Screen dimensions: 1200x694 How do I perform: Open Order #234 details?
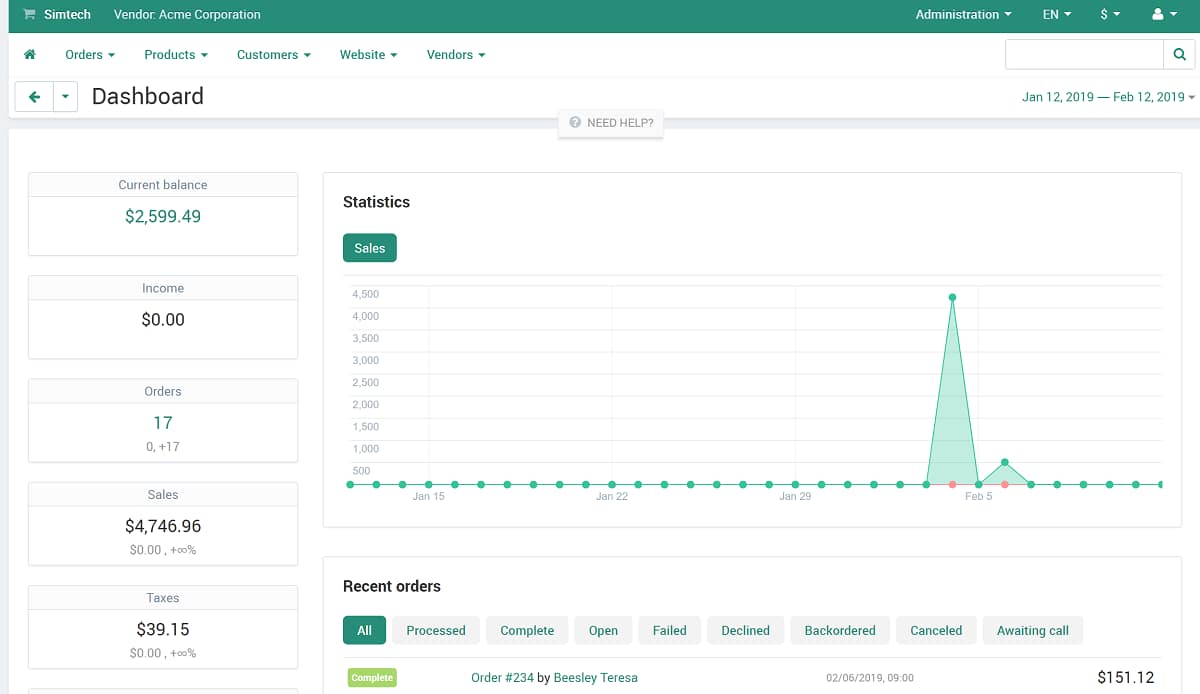(x=502, y=677)
